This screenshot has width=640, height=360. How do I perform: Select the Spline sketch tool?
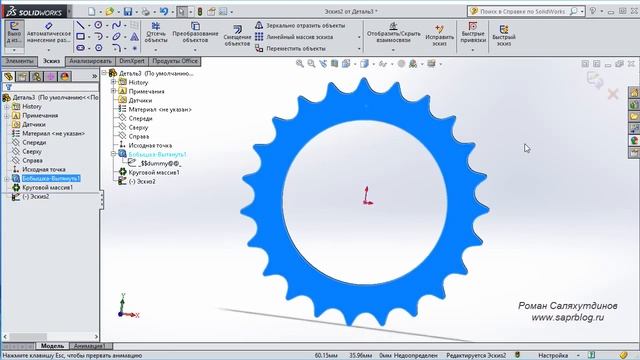(x=116, y=25)
